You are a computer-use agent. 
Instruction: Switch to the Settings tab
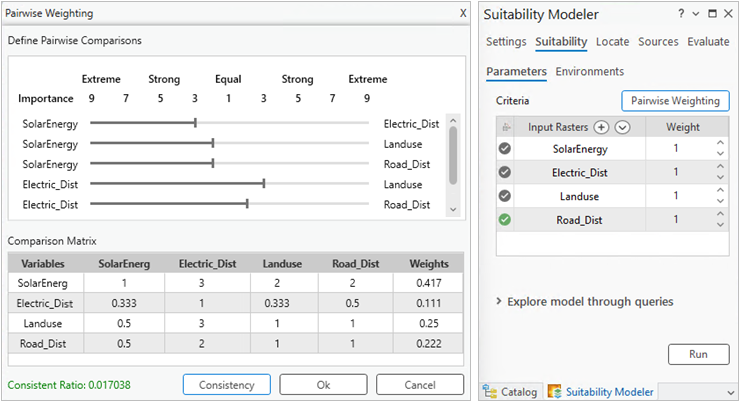point(506,42)
